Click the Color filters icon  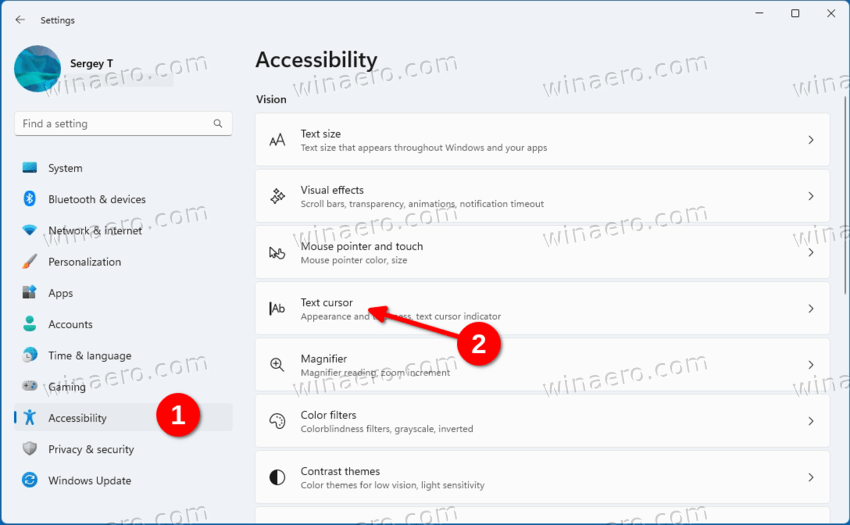[x=277, y=421]
